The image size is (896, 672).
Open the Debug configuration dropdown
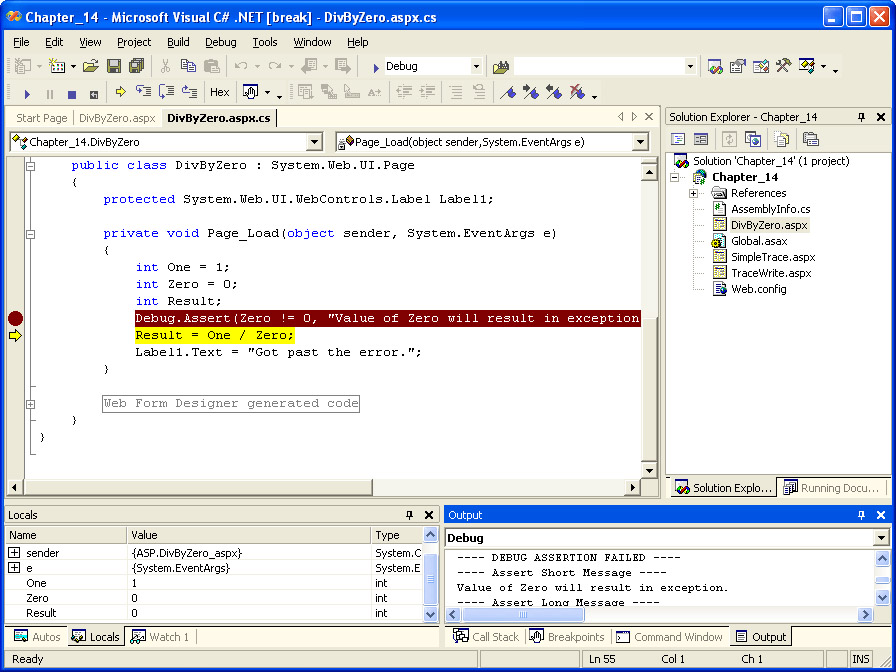pyautogui.click(x=476, y=66)
